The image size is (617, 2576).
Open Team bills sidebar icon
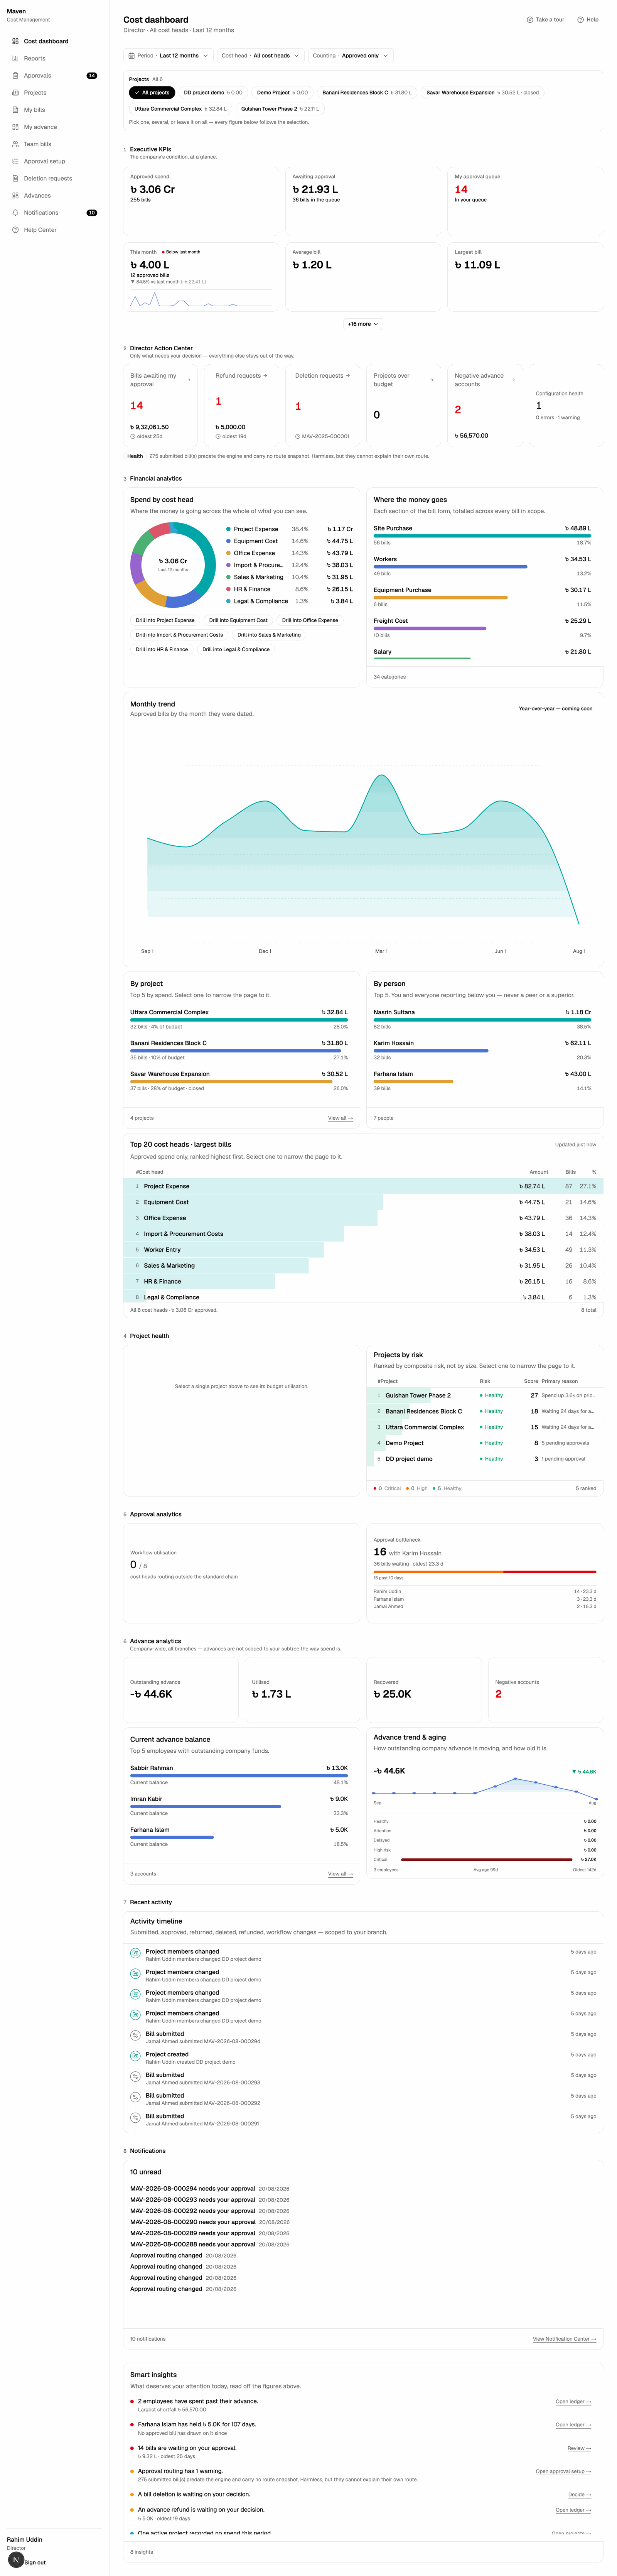pyautogui.click(x=15, y=144)
